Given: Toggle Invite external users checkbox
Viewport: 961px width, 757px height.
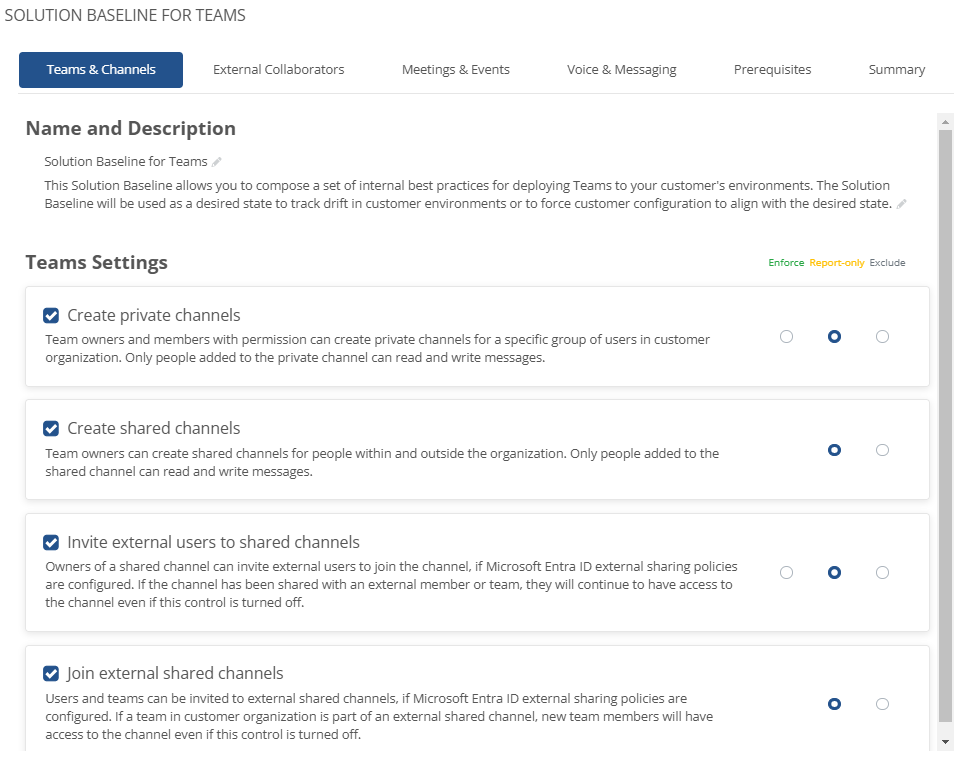Looking at the screenshot, I should pos(51,542).
